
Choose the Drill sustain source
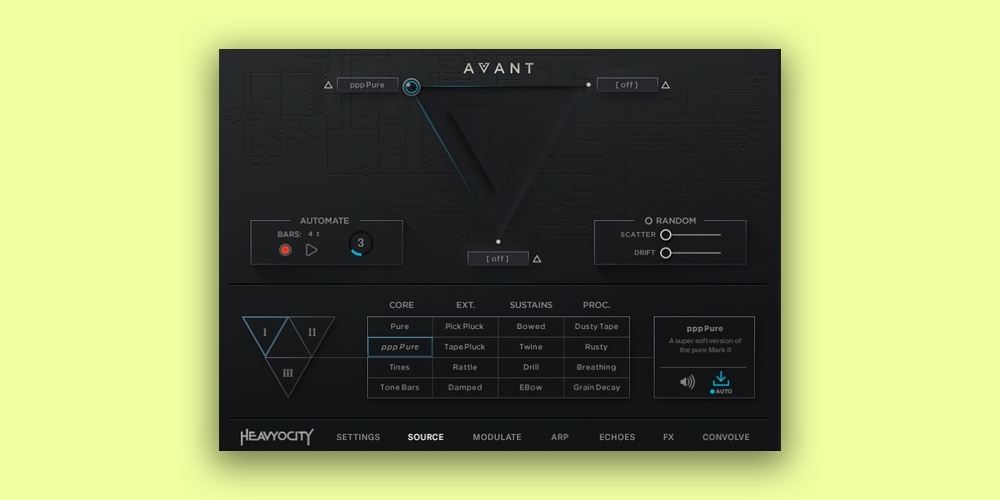[531, 367]
